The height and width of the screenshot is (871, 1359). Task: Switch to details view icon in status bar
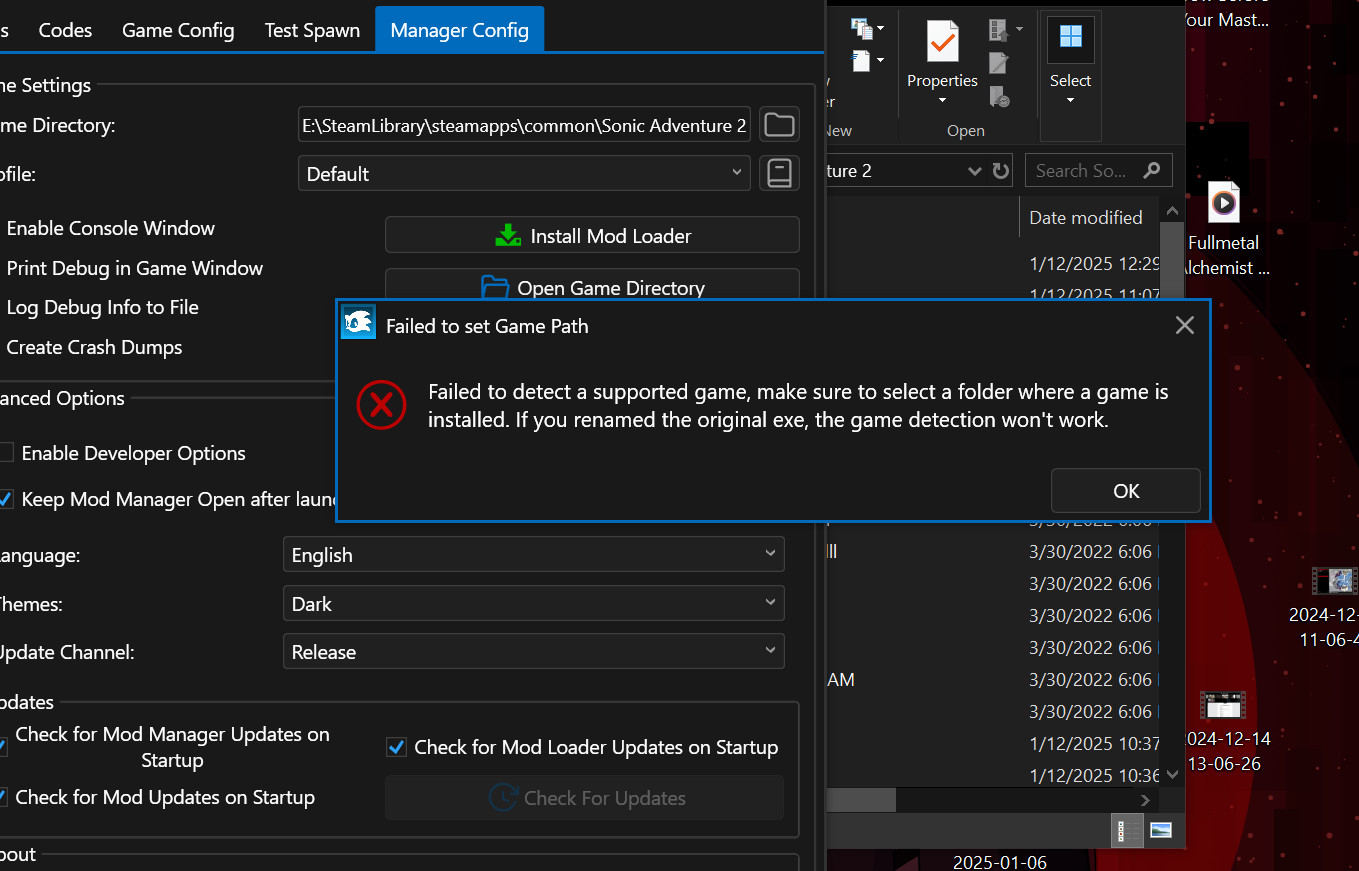click(1128, 830)
